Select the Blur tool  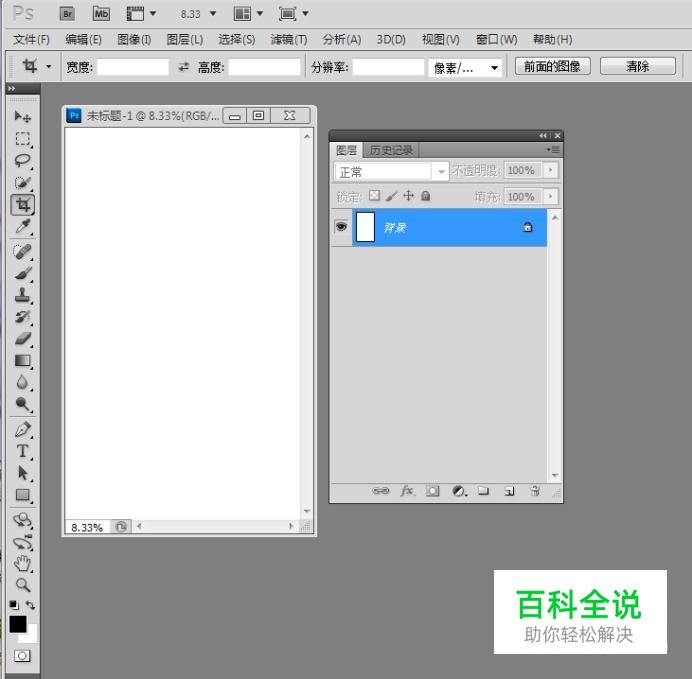pyautogui.click(x=23, y=382)
